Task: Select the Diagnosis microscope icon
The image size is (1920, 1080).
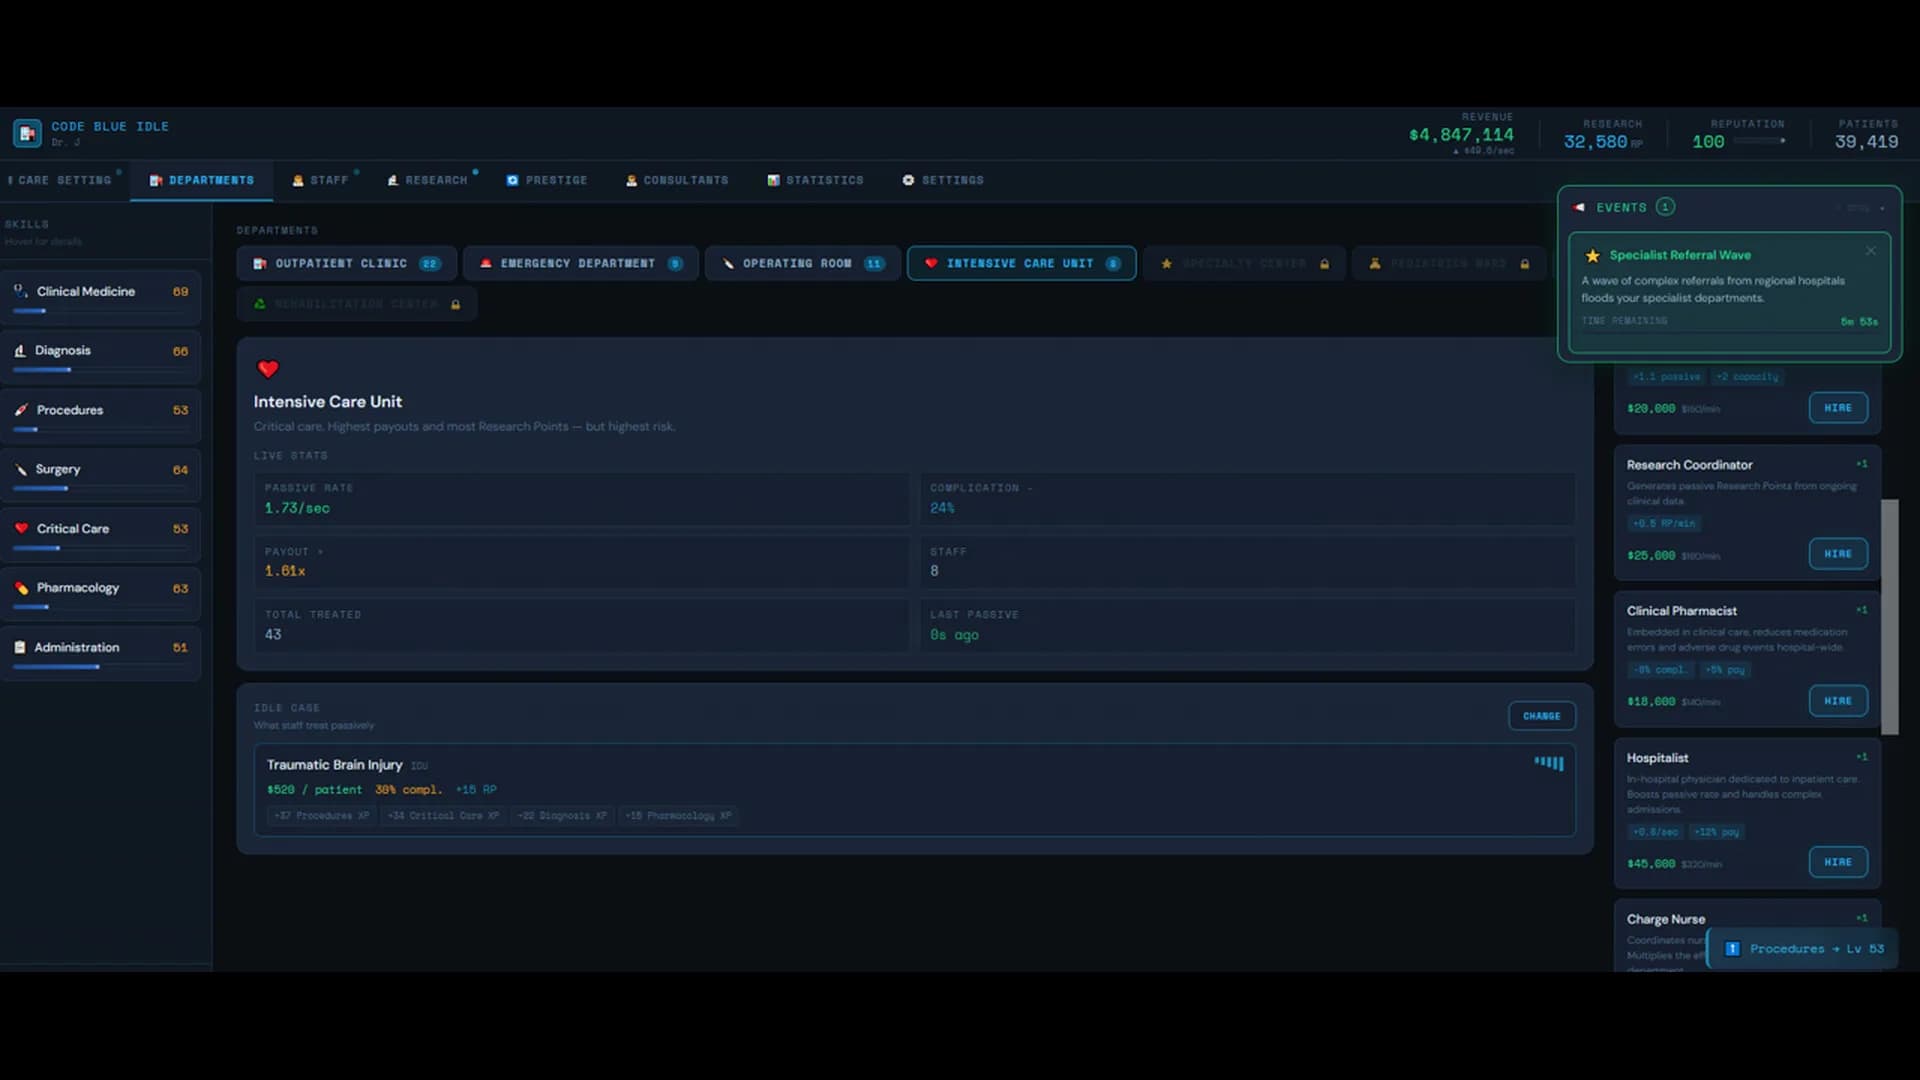Action: click(x=20, y=351)
